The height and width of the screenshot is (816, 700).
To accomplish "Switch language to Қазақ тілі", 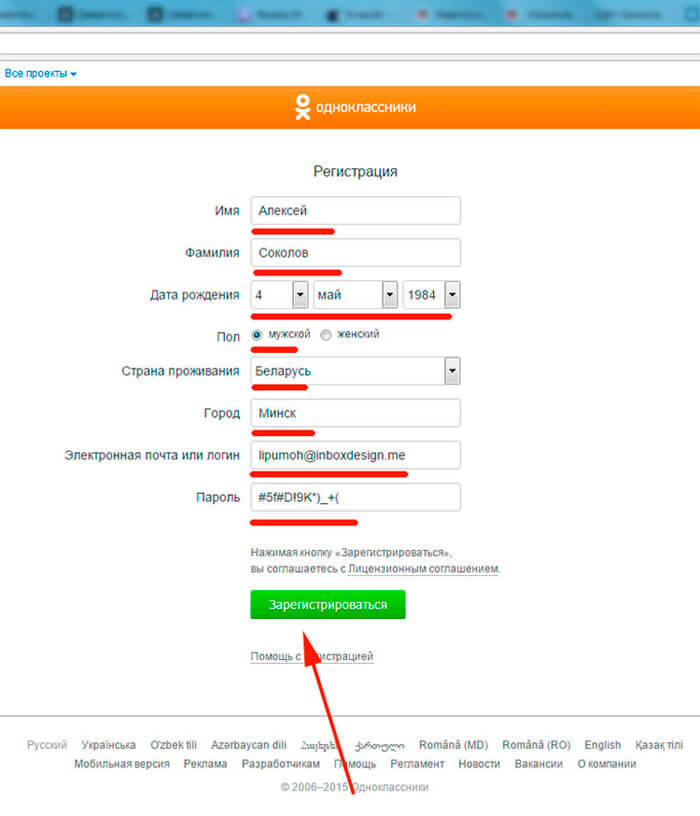I will point(659,745).
